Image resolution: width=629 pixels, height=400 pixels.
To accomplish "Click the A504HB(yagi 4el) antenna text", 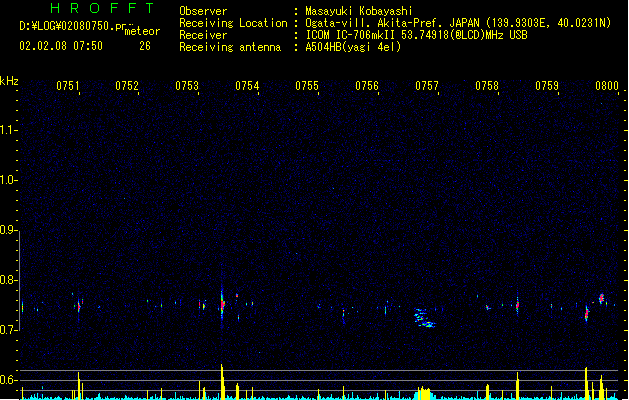I will 353,47.
